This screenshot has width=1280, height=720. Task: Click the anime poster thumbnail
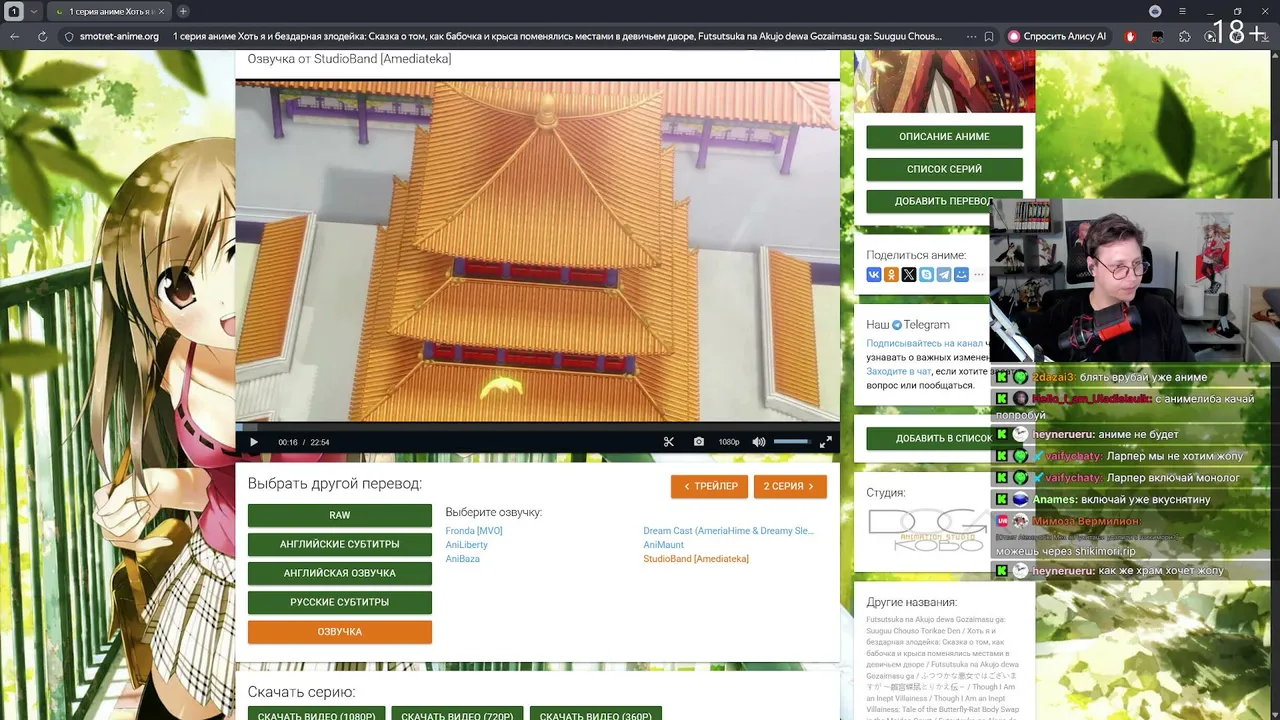945,82
